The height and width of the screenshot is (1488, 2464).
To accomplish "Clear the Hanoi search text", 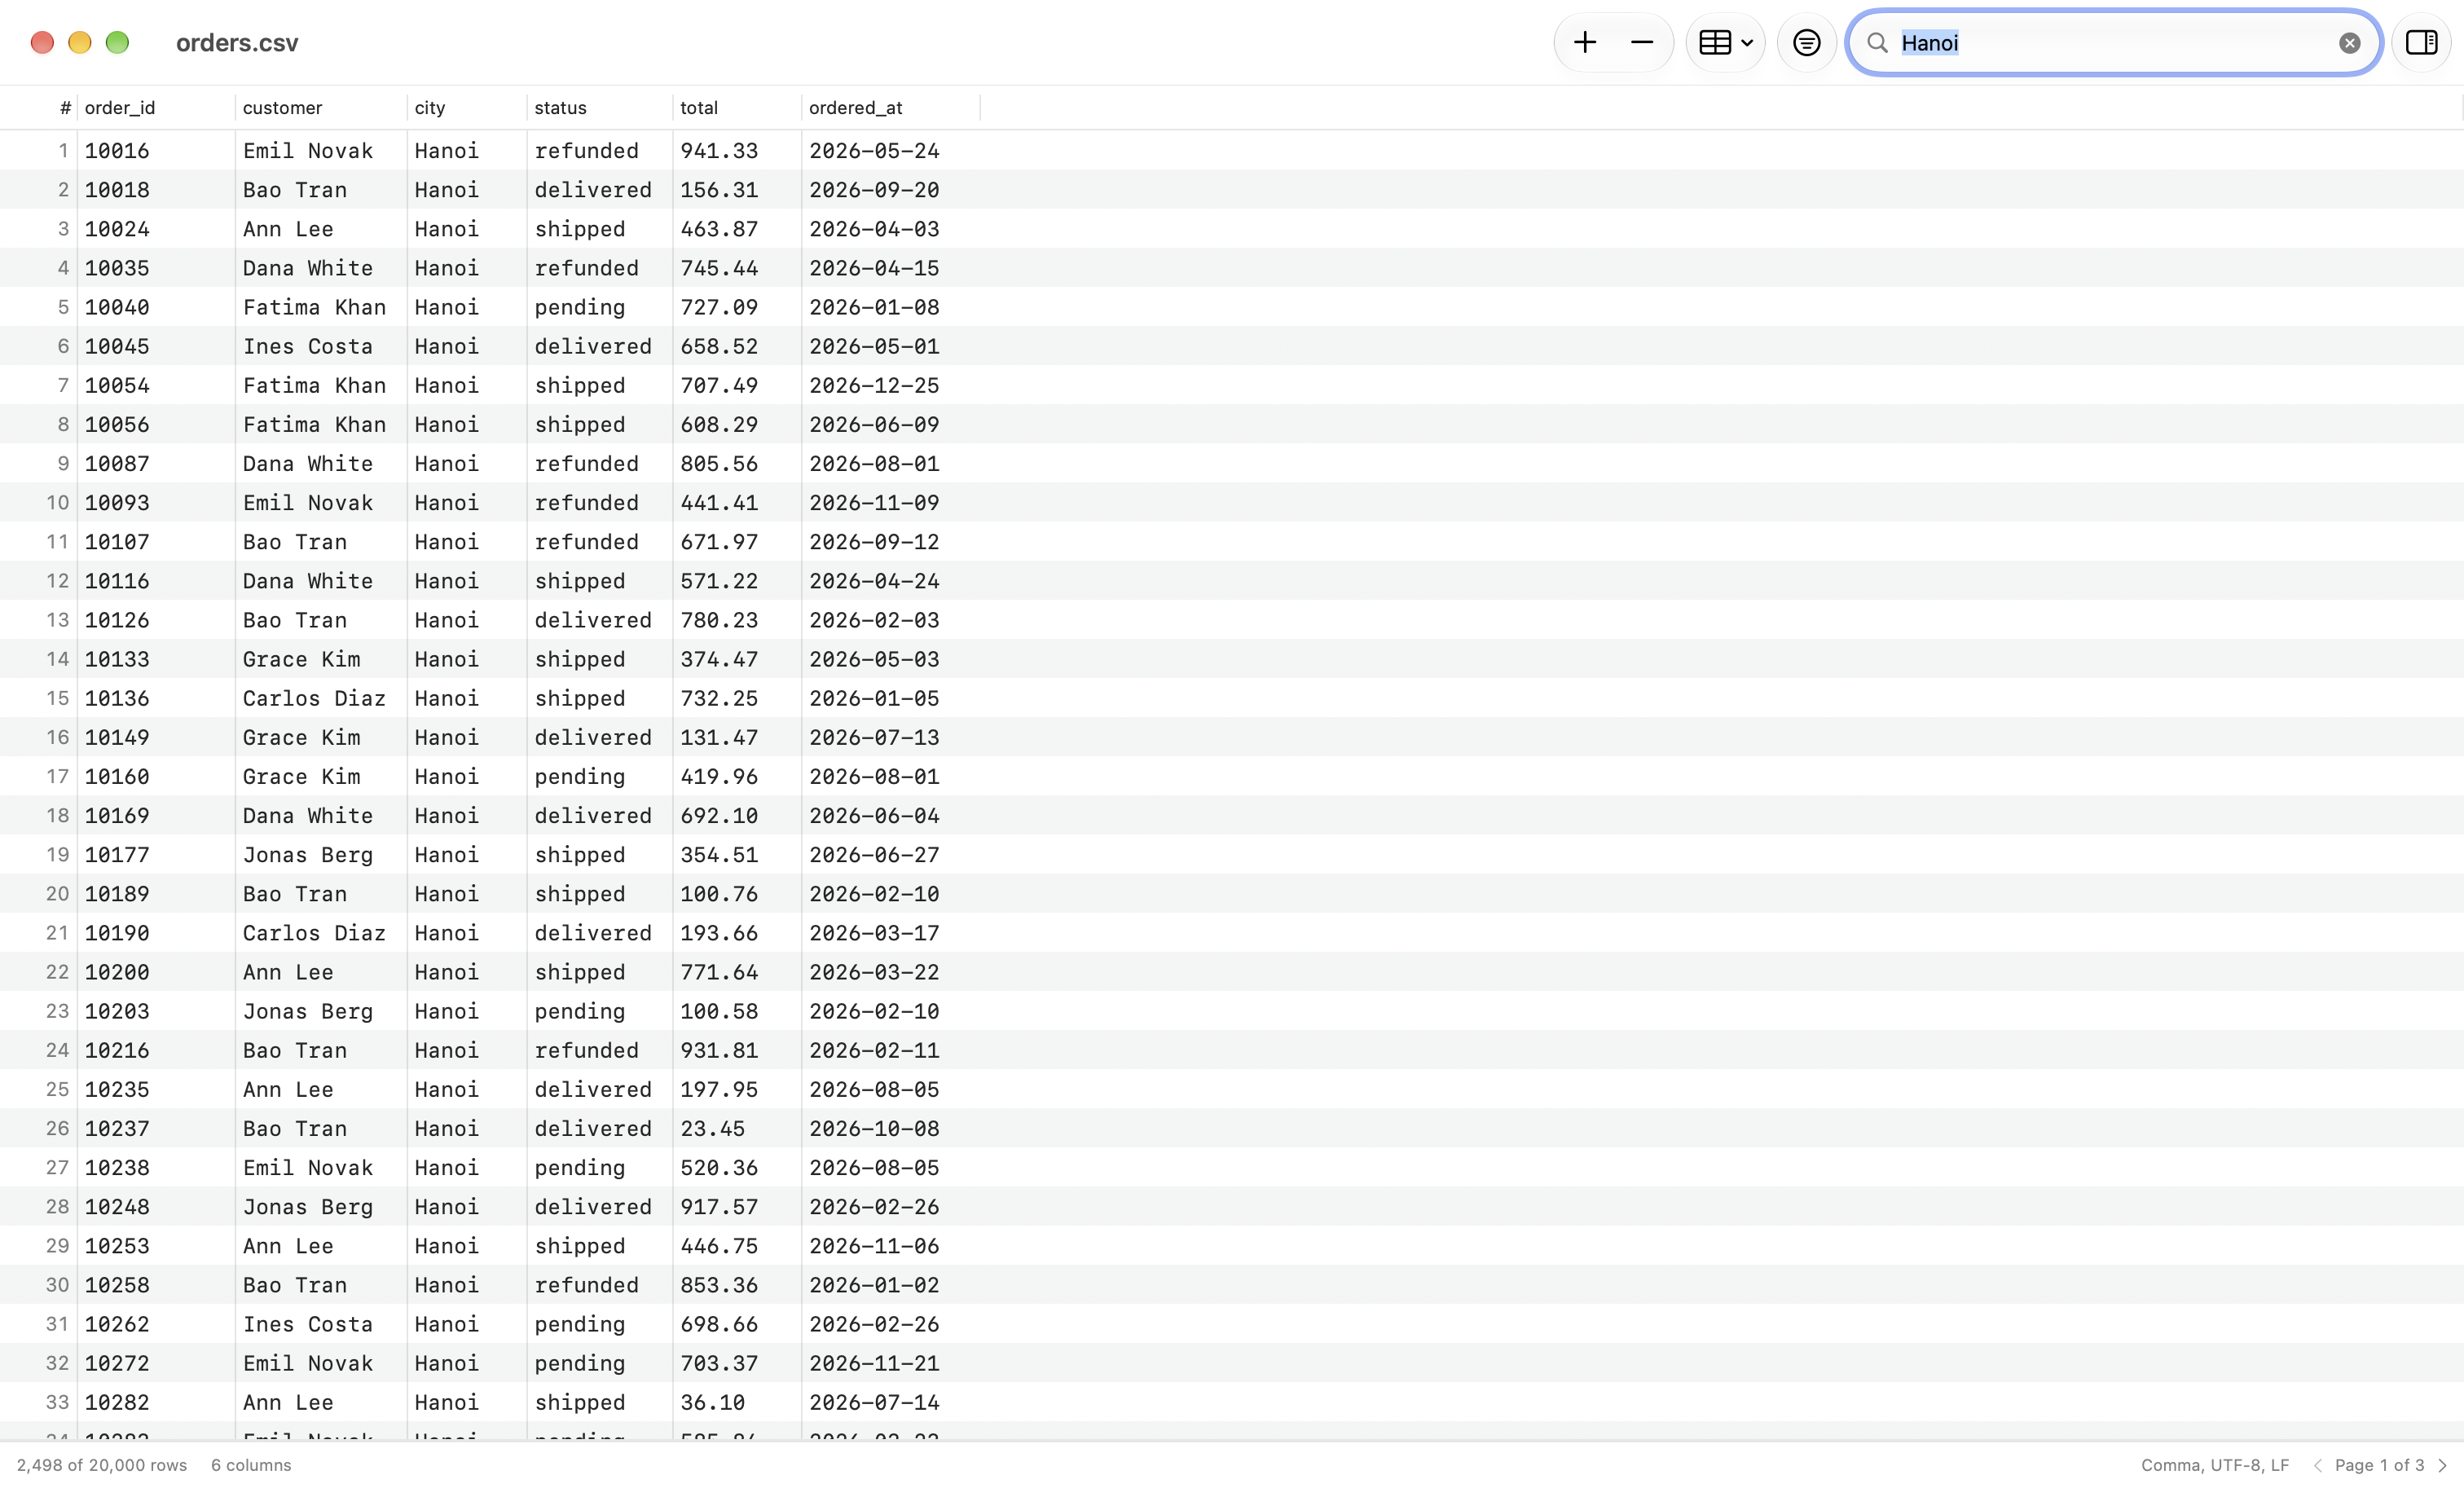I will tap(2349, 43).
